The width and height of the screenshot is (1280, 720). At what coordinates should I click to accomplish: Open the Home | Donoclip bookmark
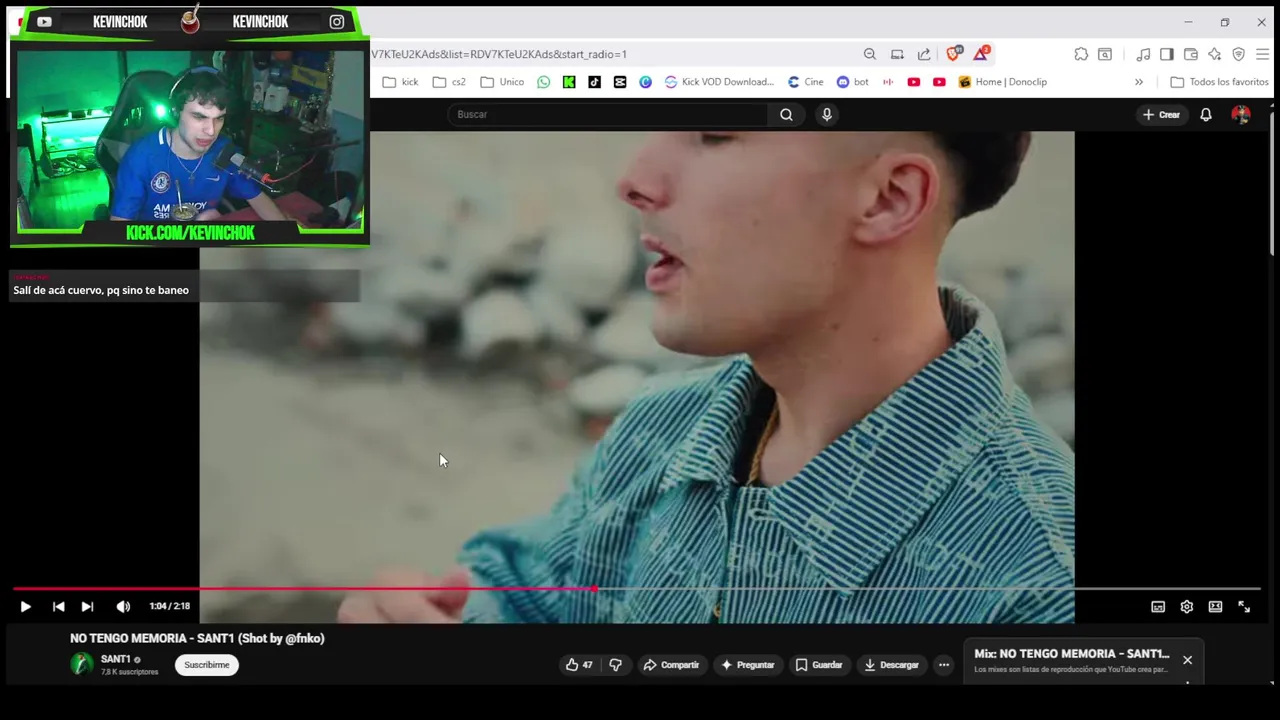click(1003, 82)
